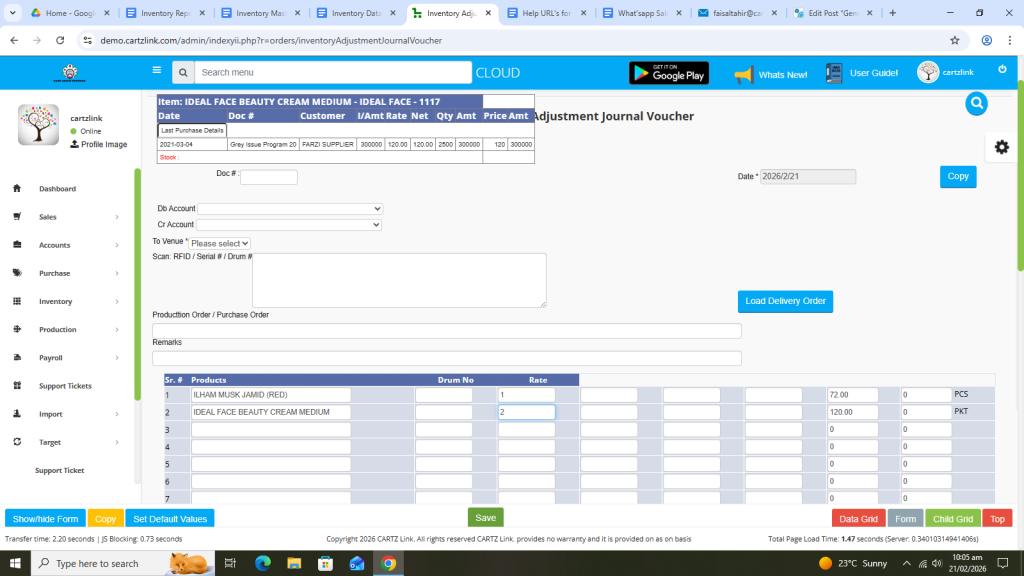1024x576 pixels.
Task: Click the Whats New megaphone icon
Action: click(x=743, y=74)
